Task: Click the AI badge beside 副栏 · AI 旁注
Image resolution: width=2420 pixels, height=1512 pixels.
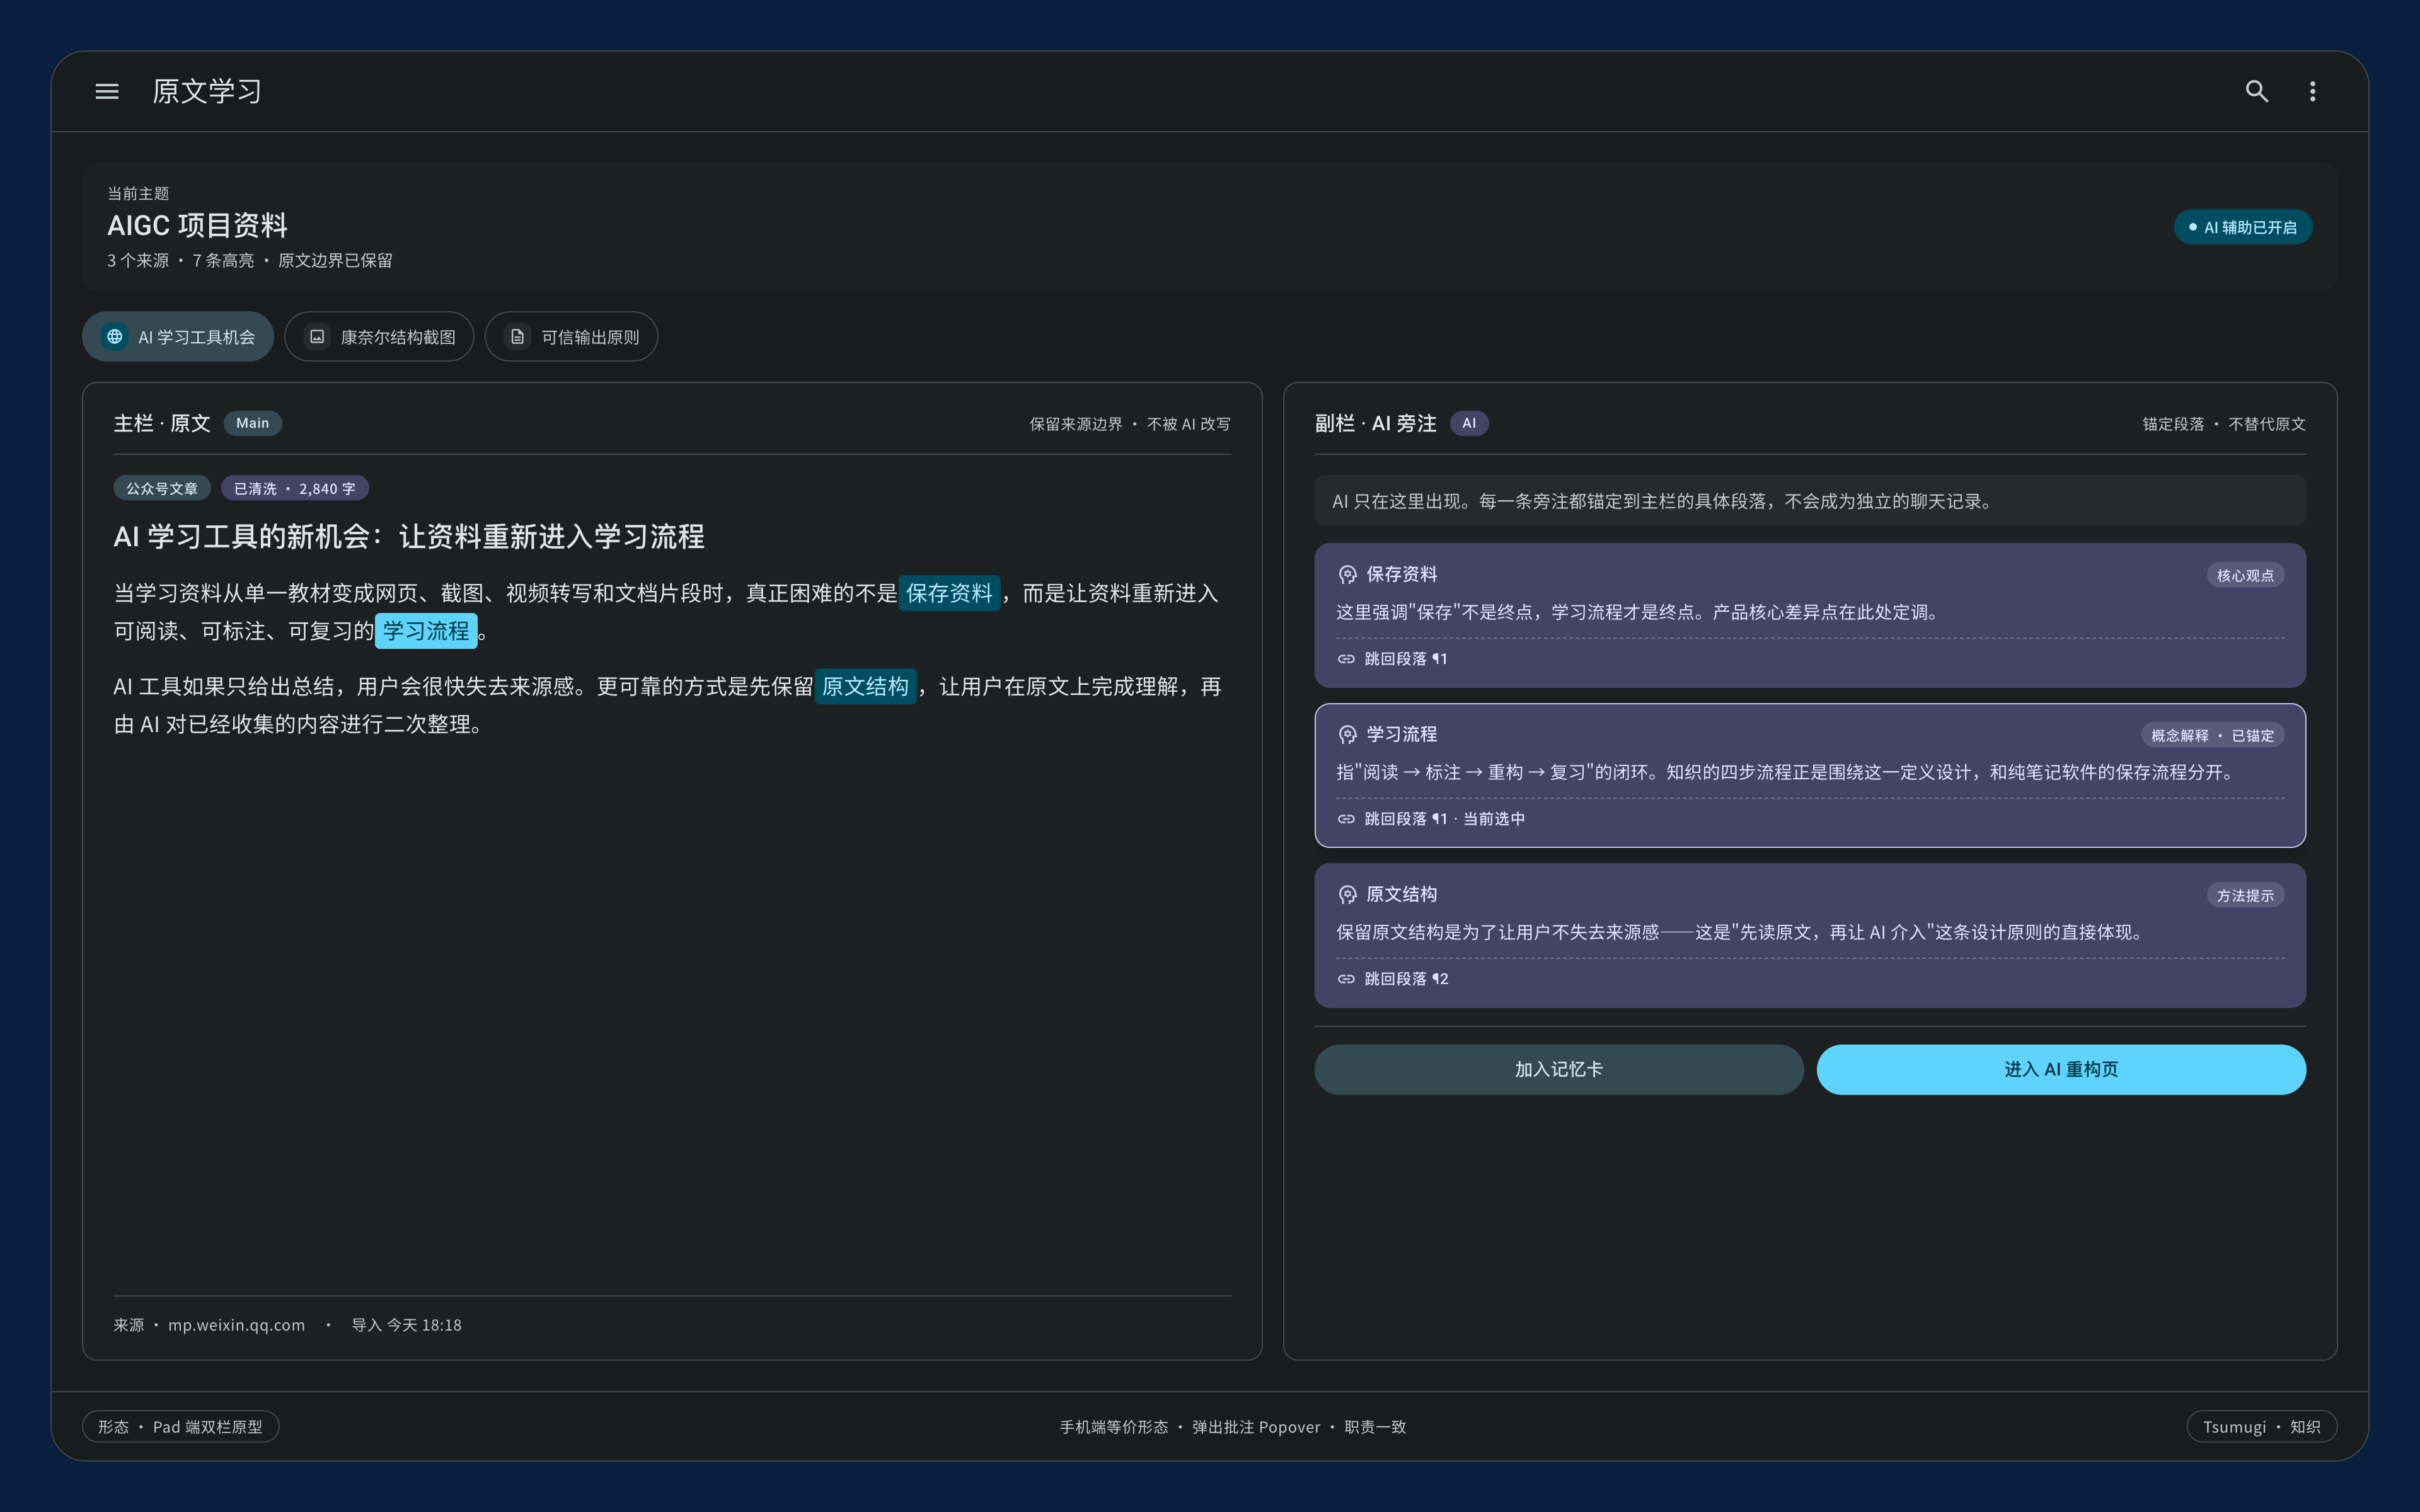Action: (1468, 423)
